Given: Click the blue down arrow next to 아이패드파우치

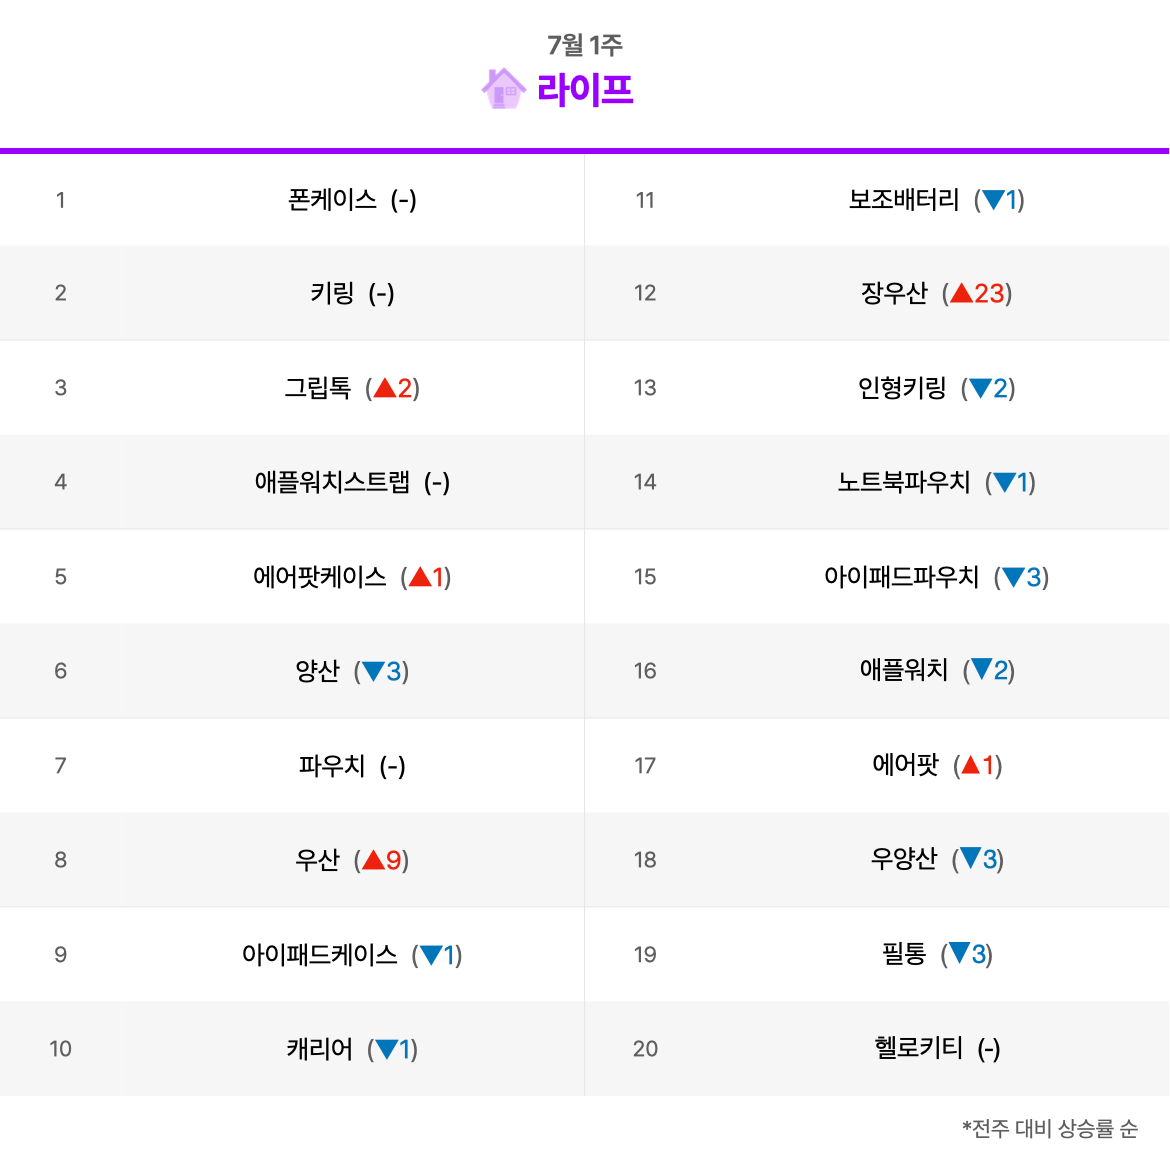Looking at the screenshot, I should pyautogui.click(x=1013, y=576).
